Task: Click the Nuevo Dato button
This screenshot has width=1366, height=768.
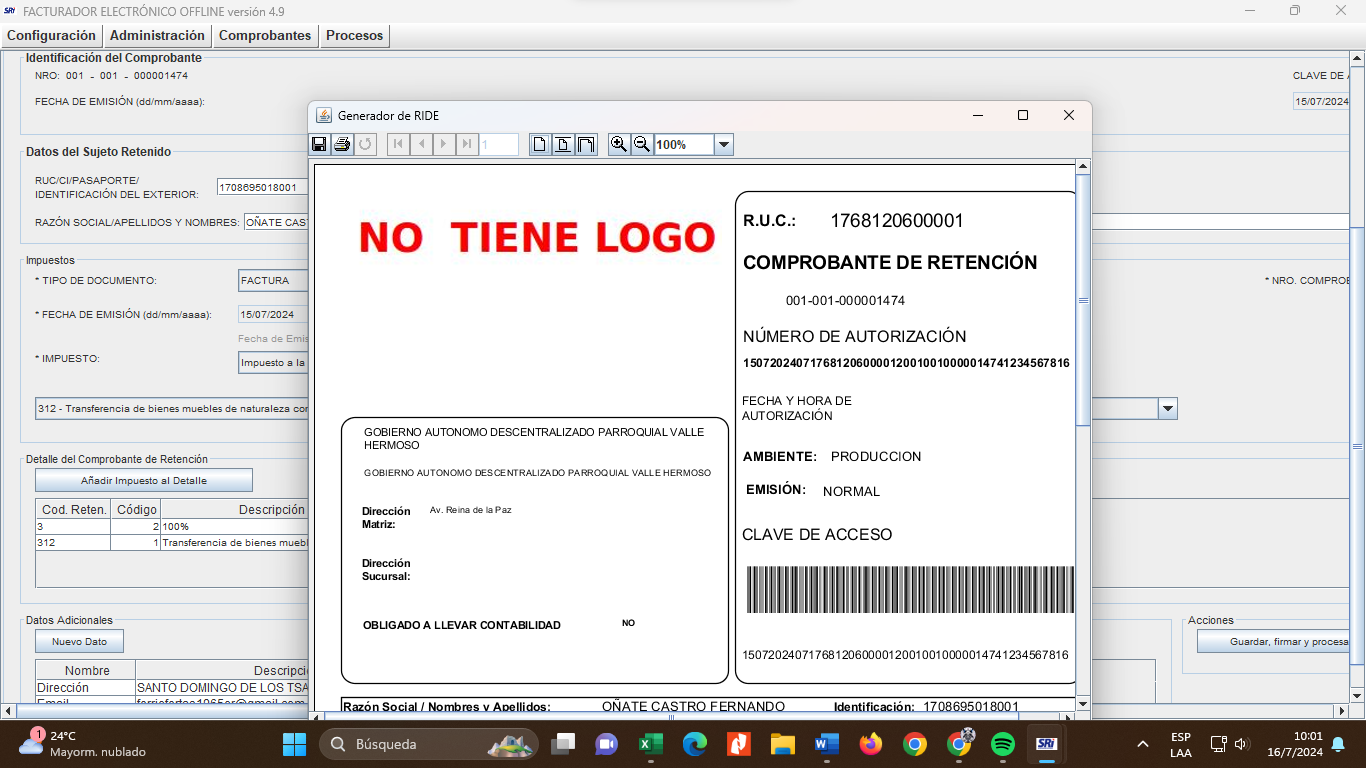Action: (x=79, y=641)
